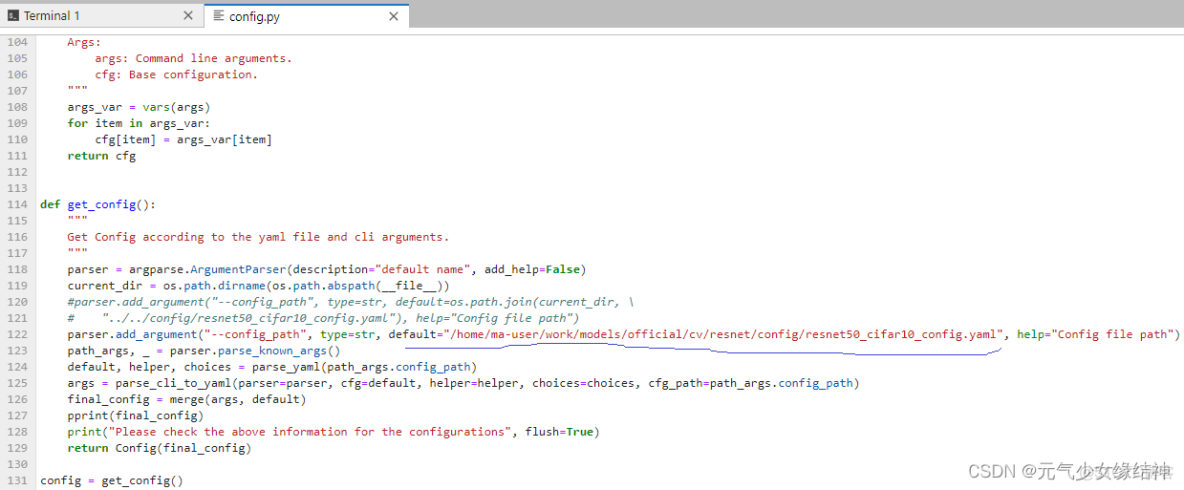Screen dimensions: 1184x490
Task: Click 'for item in args_var:' line
Action: [x=139, y=123]
